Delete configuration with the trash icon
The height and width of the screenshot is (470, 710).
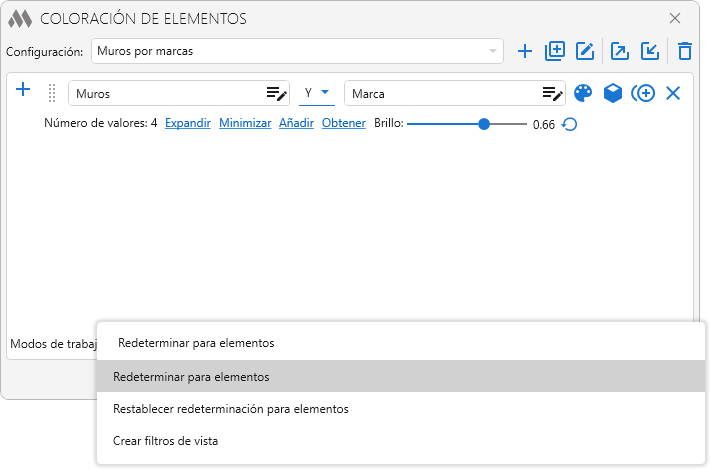[x=685, y=51]
